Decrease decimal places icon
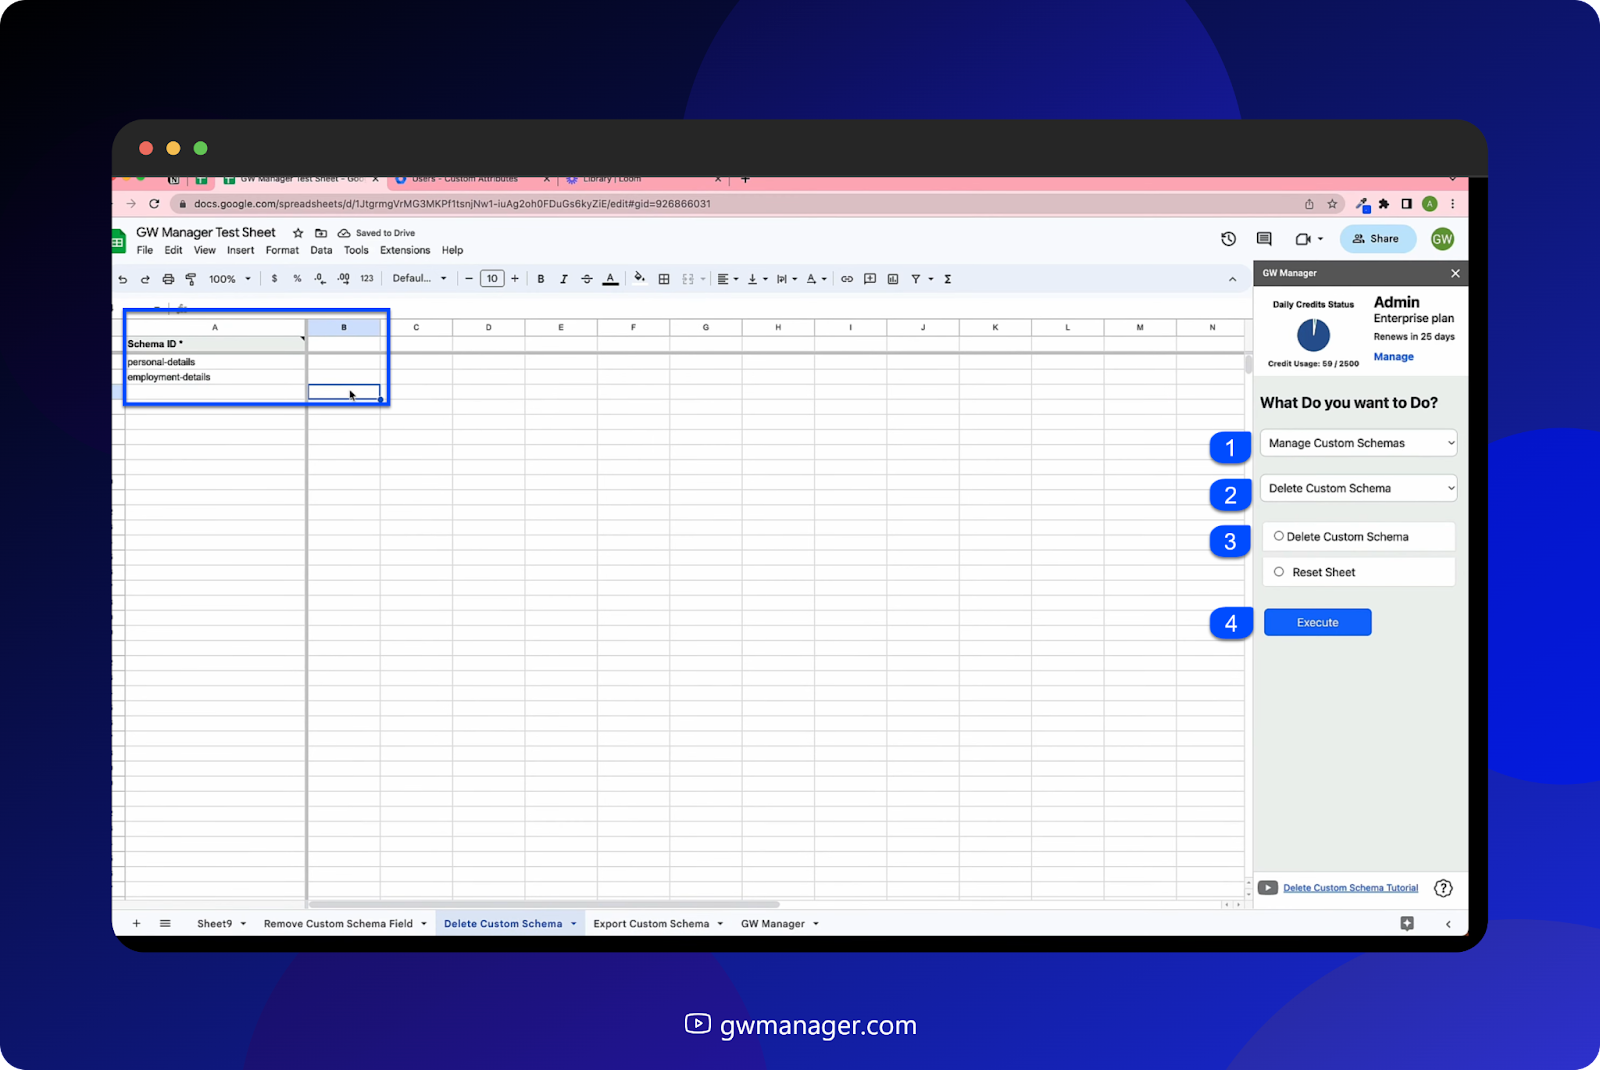The image size is (1600, 1070). [x=320, y=279]
